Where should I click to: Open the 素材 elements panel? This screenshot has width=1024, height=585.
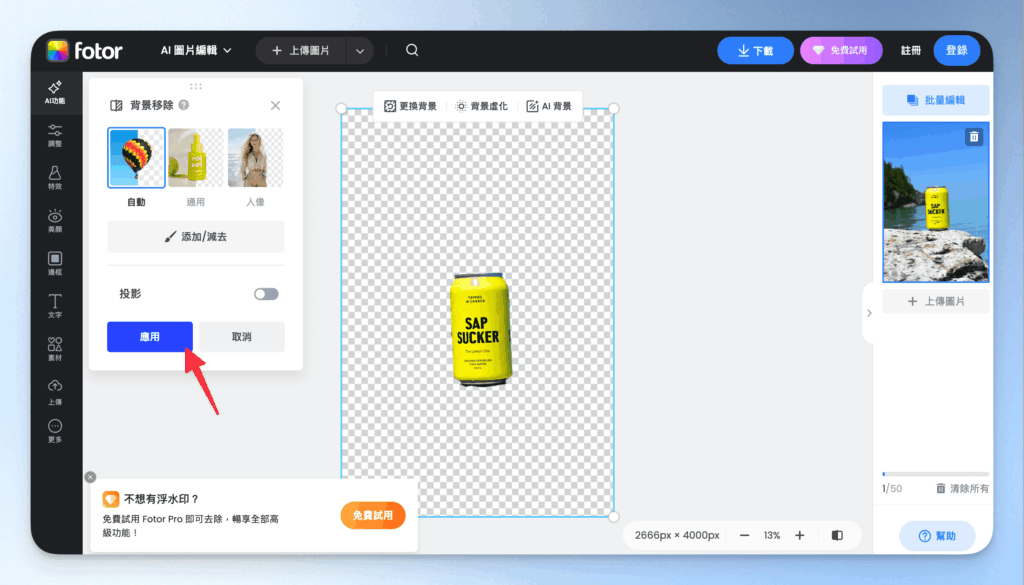coord(55,347)
